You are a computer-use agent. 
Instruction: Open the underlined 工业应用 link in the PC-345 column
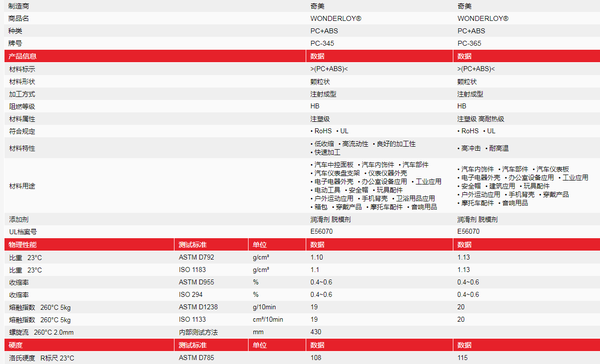click(428, 181)
